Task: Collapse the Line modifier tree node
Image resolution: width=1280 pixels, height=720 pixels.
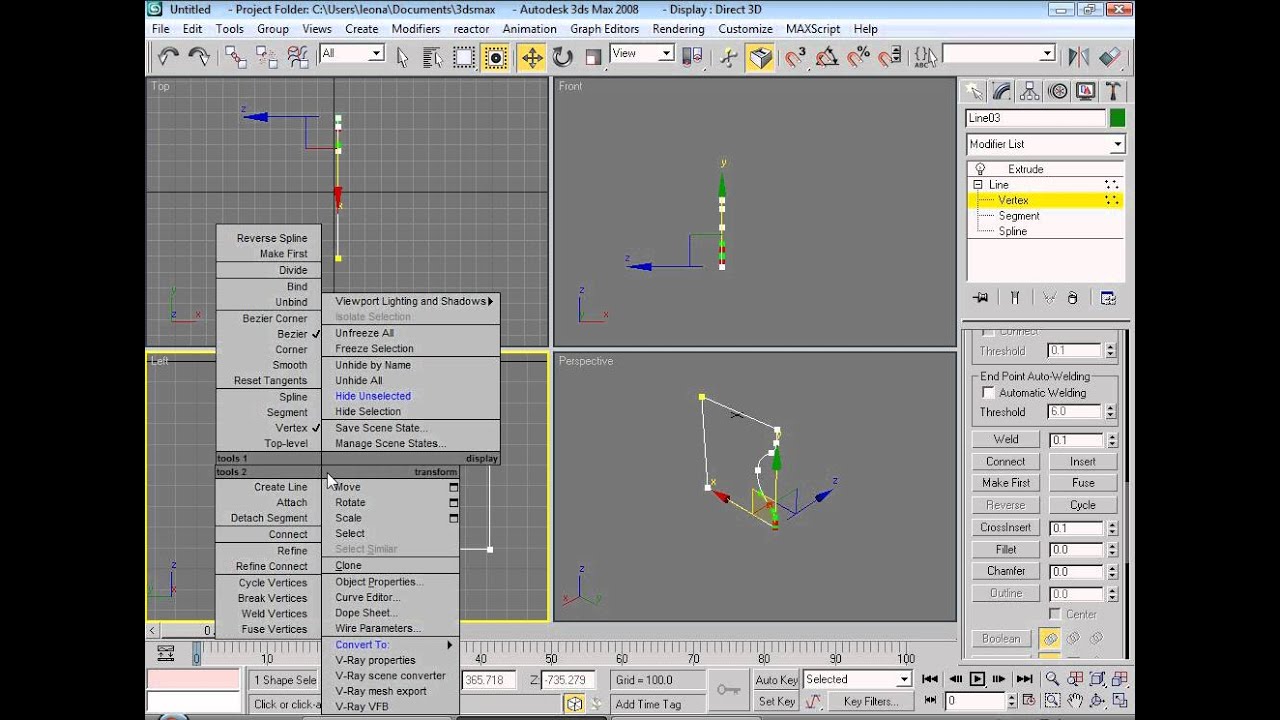Action: 978,185
